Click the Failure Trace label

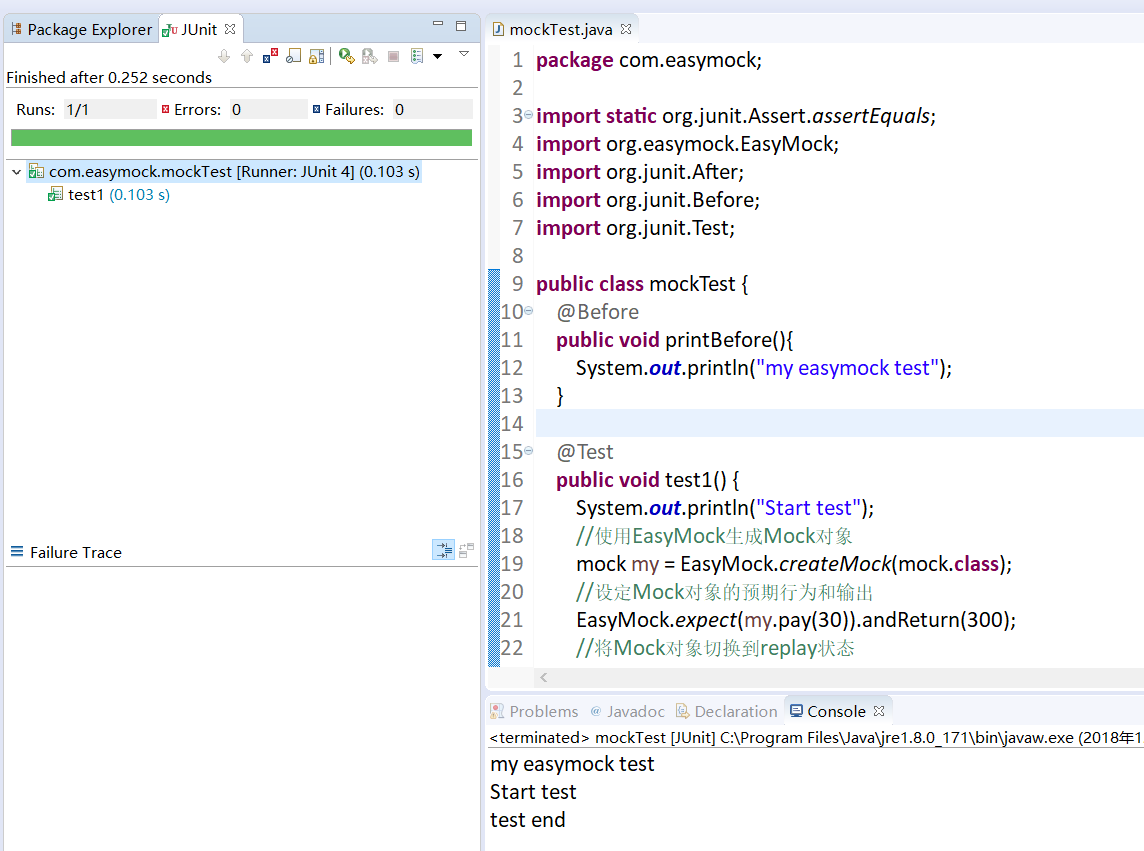pos(76,552)
